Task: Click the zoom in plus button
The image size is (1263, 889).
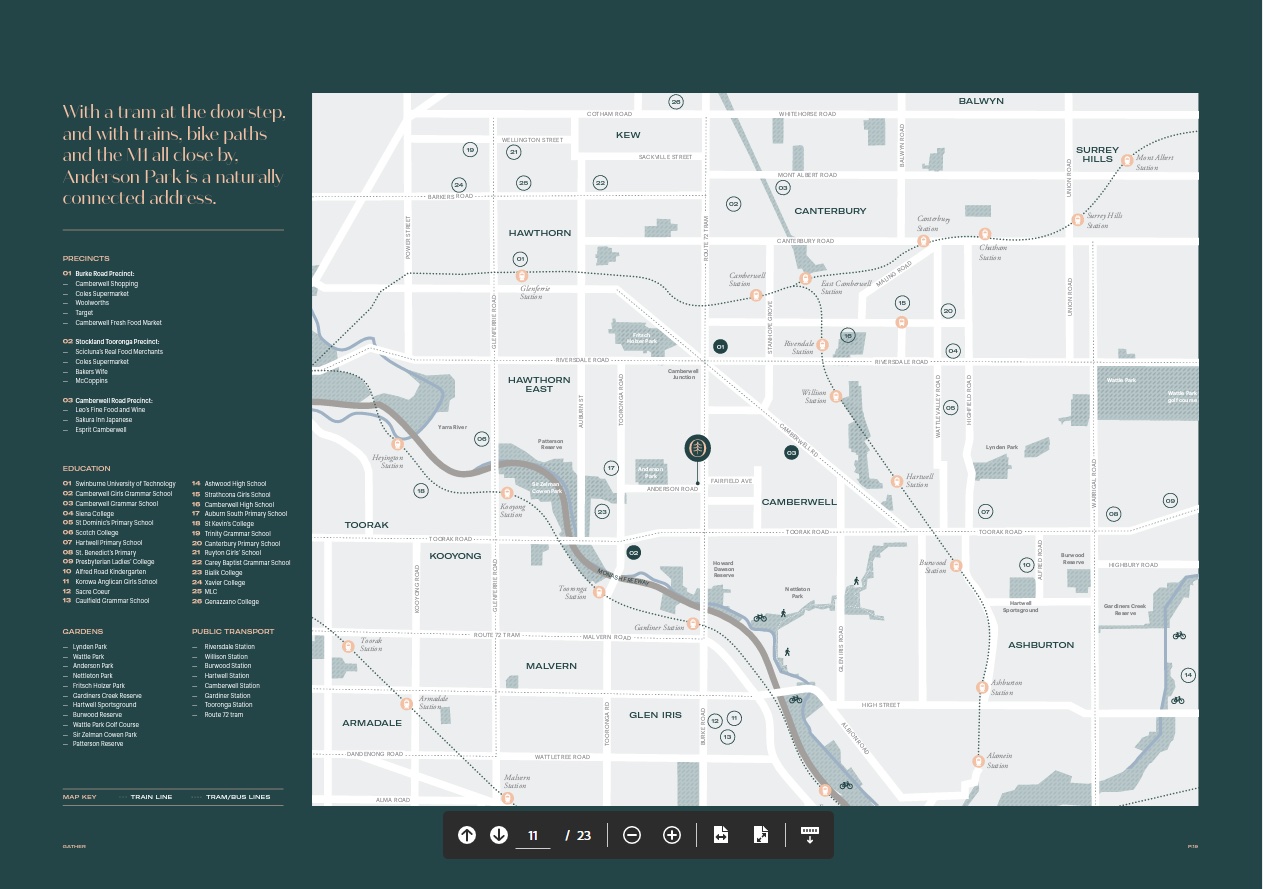Action: (x=672, y=835)
